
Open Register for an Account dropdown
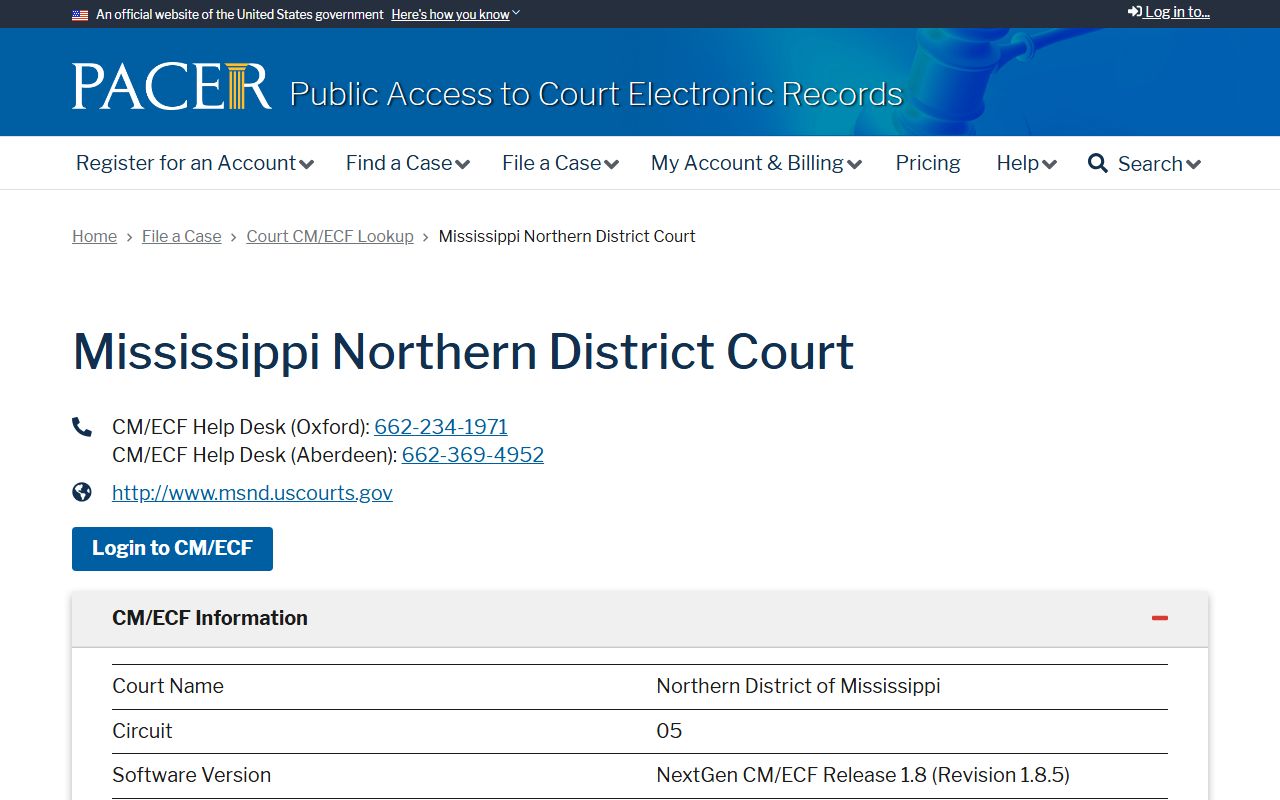pyautogui.click(x=195, y=163)
